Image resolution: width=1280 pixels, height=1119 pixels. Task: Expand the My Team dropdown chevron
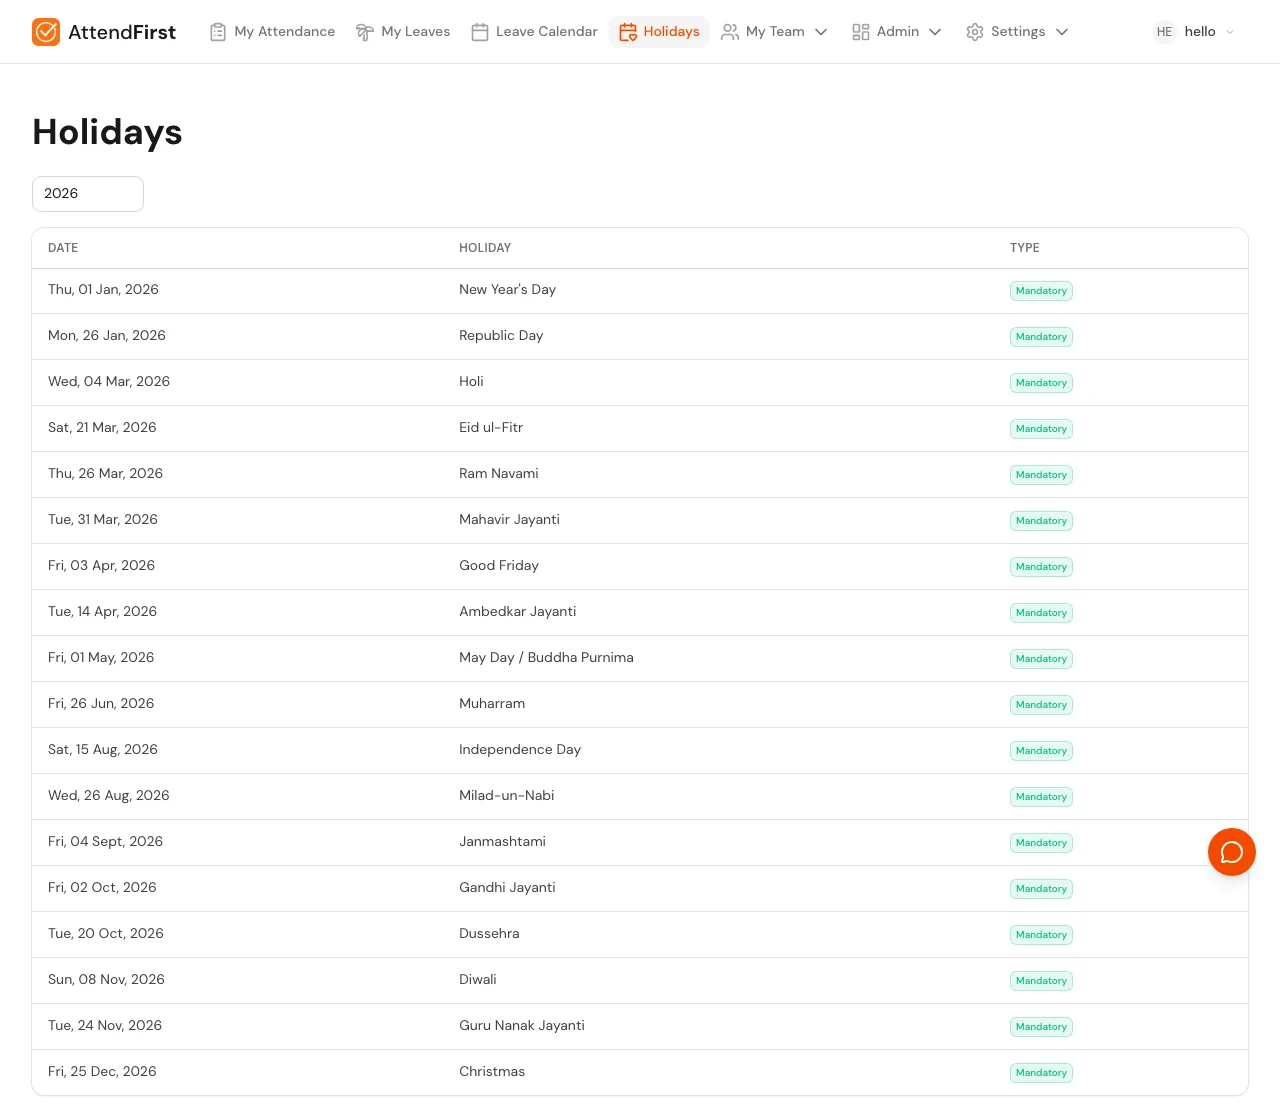(x=821, y=32)
